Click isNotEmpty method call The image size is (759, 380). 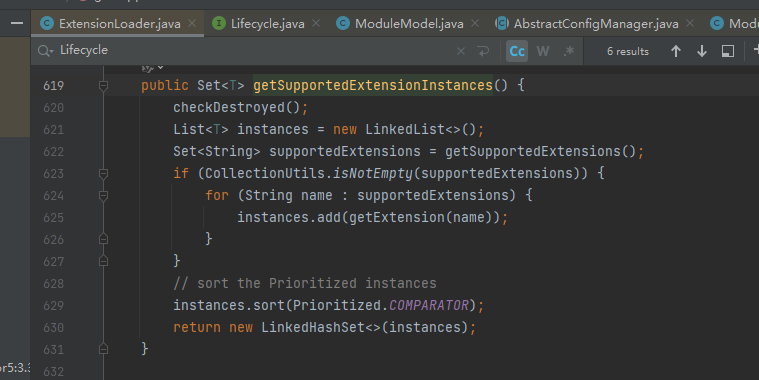click(x=373, y=173)
